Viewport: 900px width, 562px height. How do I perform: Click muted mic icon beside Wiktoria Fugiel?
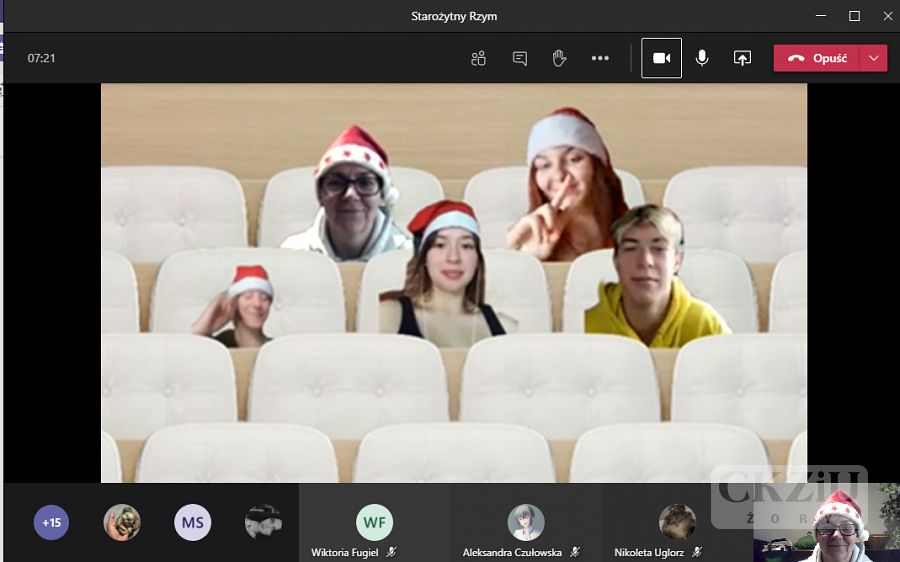pyautogui.click(x=392, y=552)
